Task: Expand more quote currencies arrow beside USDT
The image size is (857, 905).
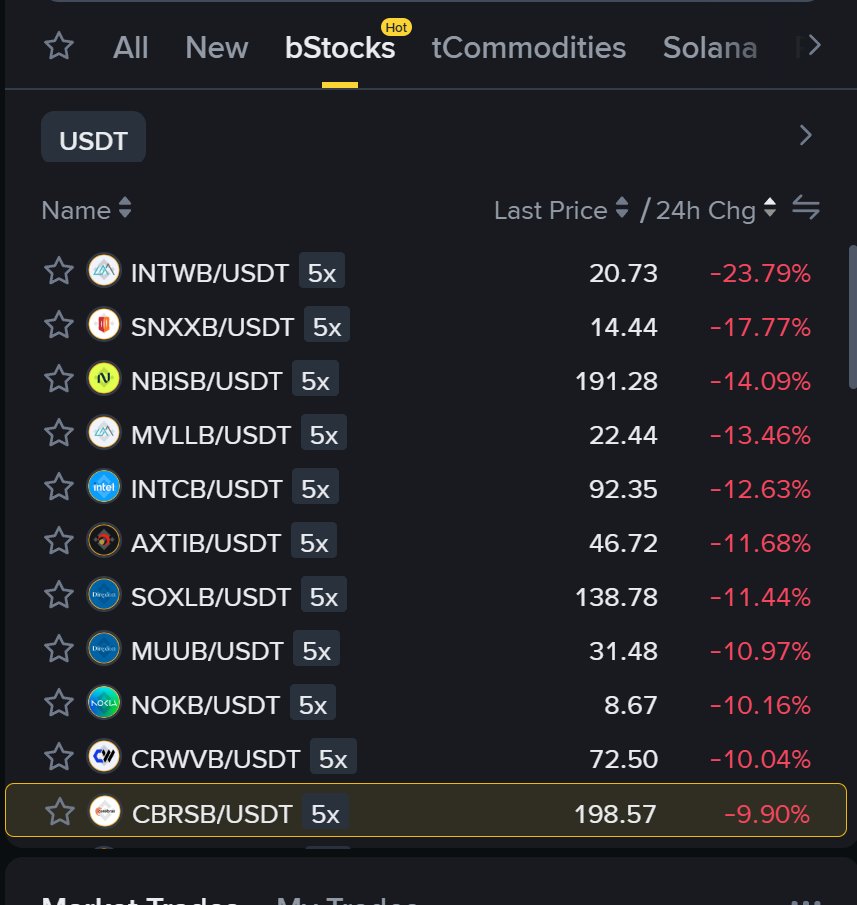Action: coord(806,136)
